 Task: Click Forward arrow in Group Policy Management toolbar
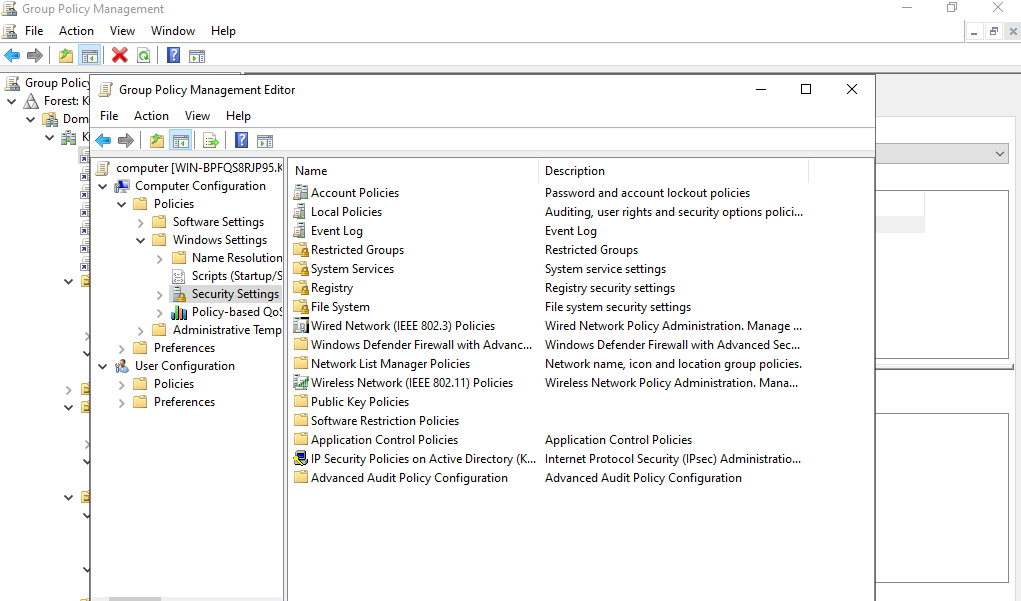[35, 55]
